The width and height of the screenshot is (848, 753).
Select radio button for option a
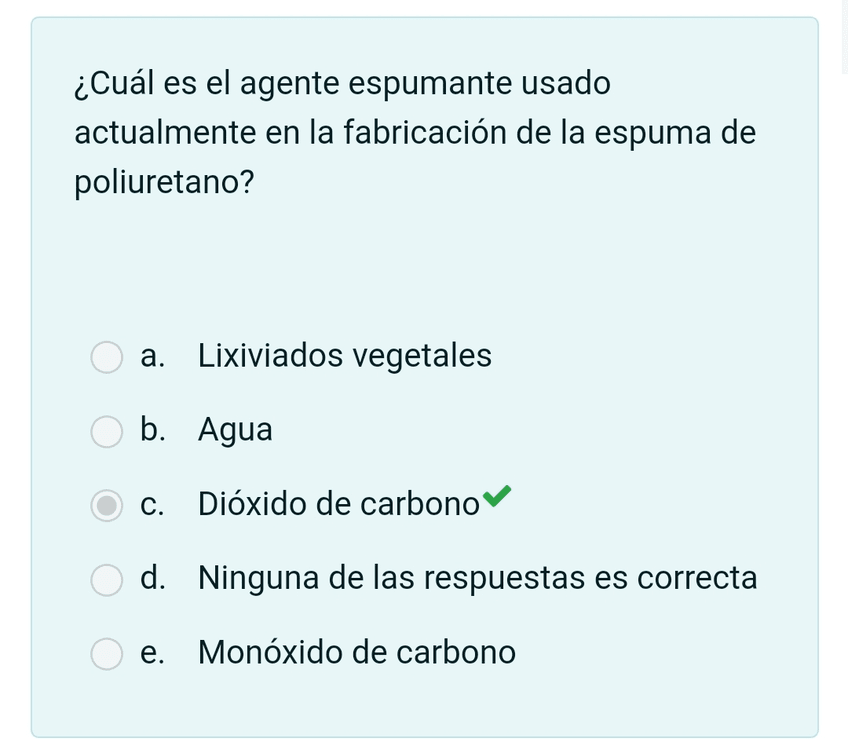click(107, 357)
